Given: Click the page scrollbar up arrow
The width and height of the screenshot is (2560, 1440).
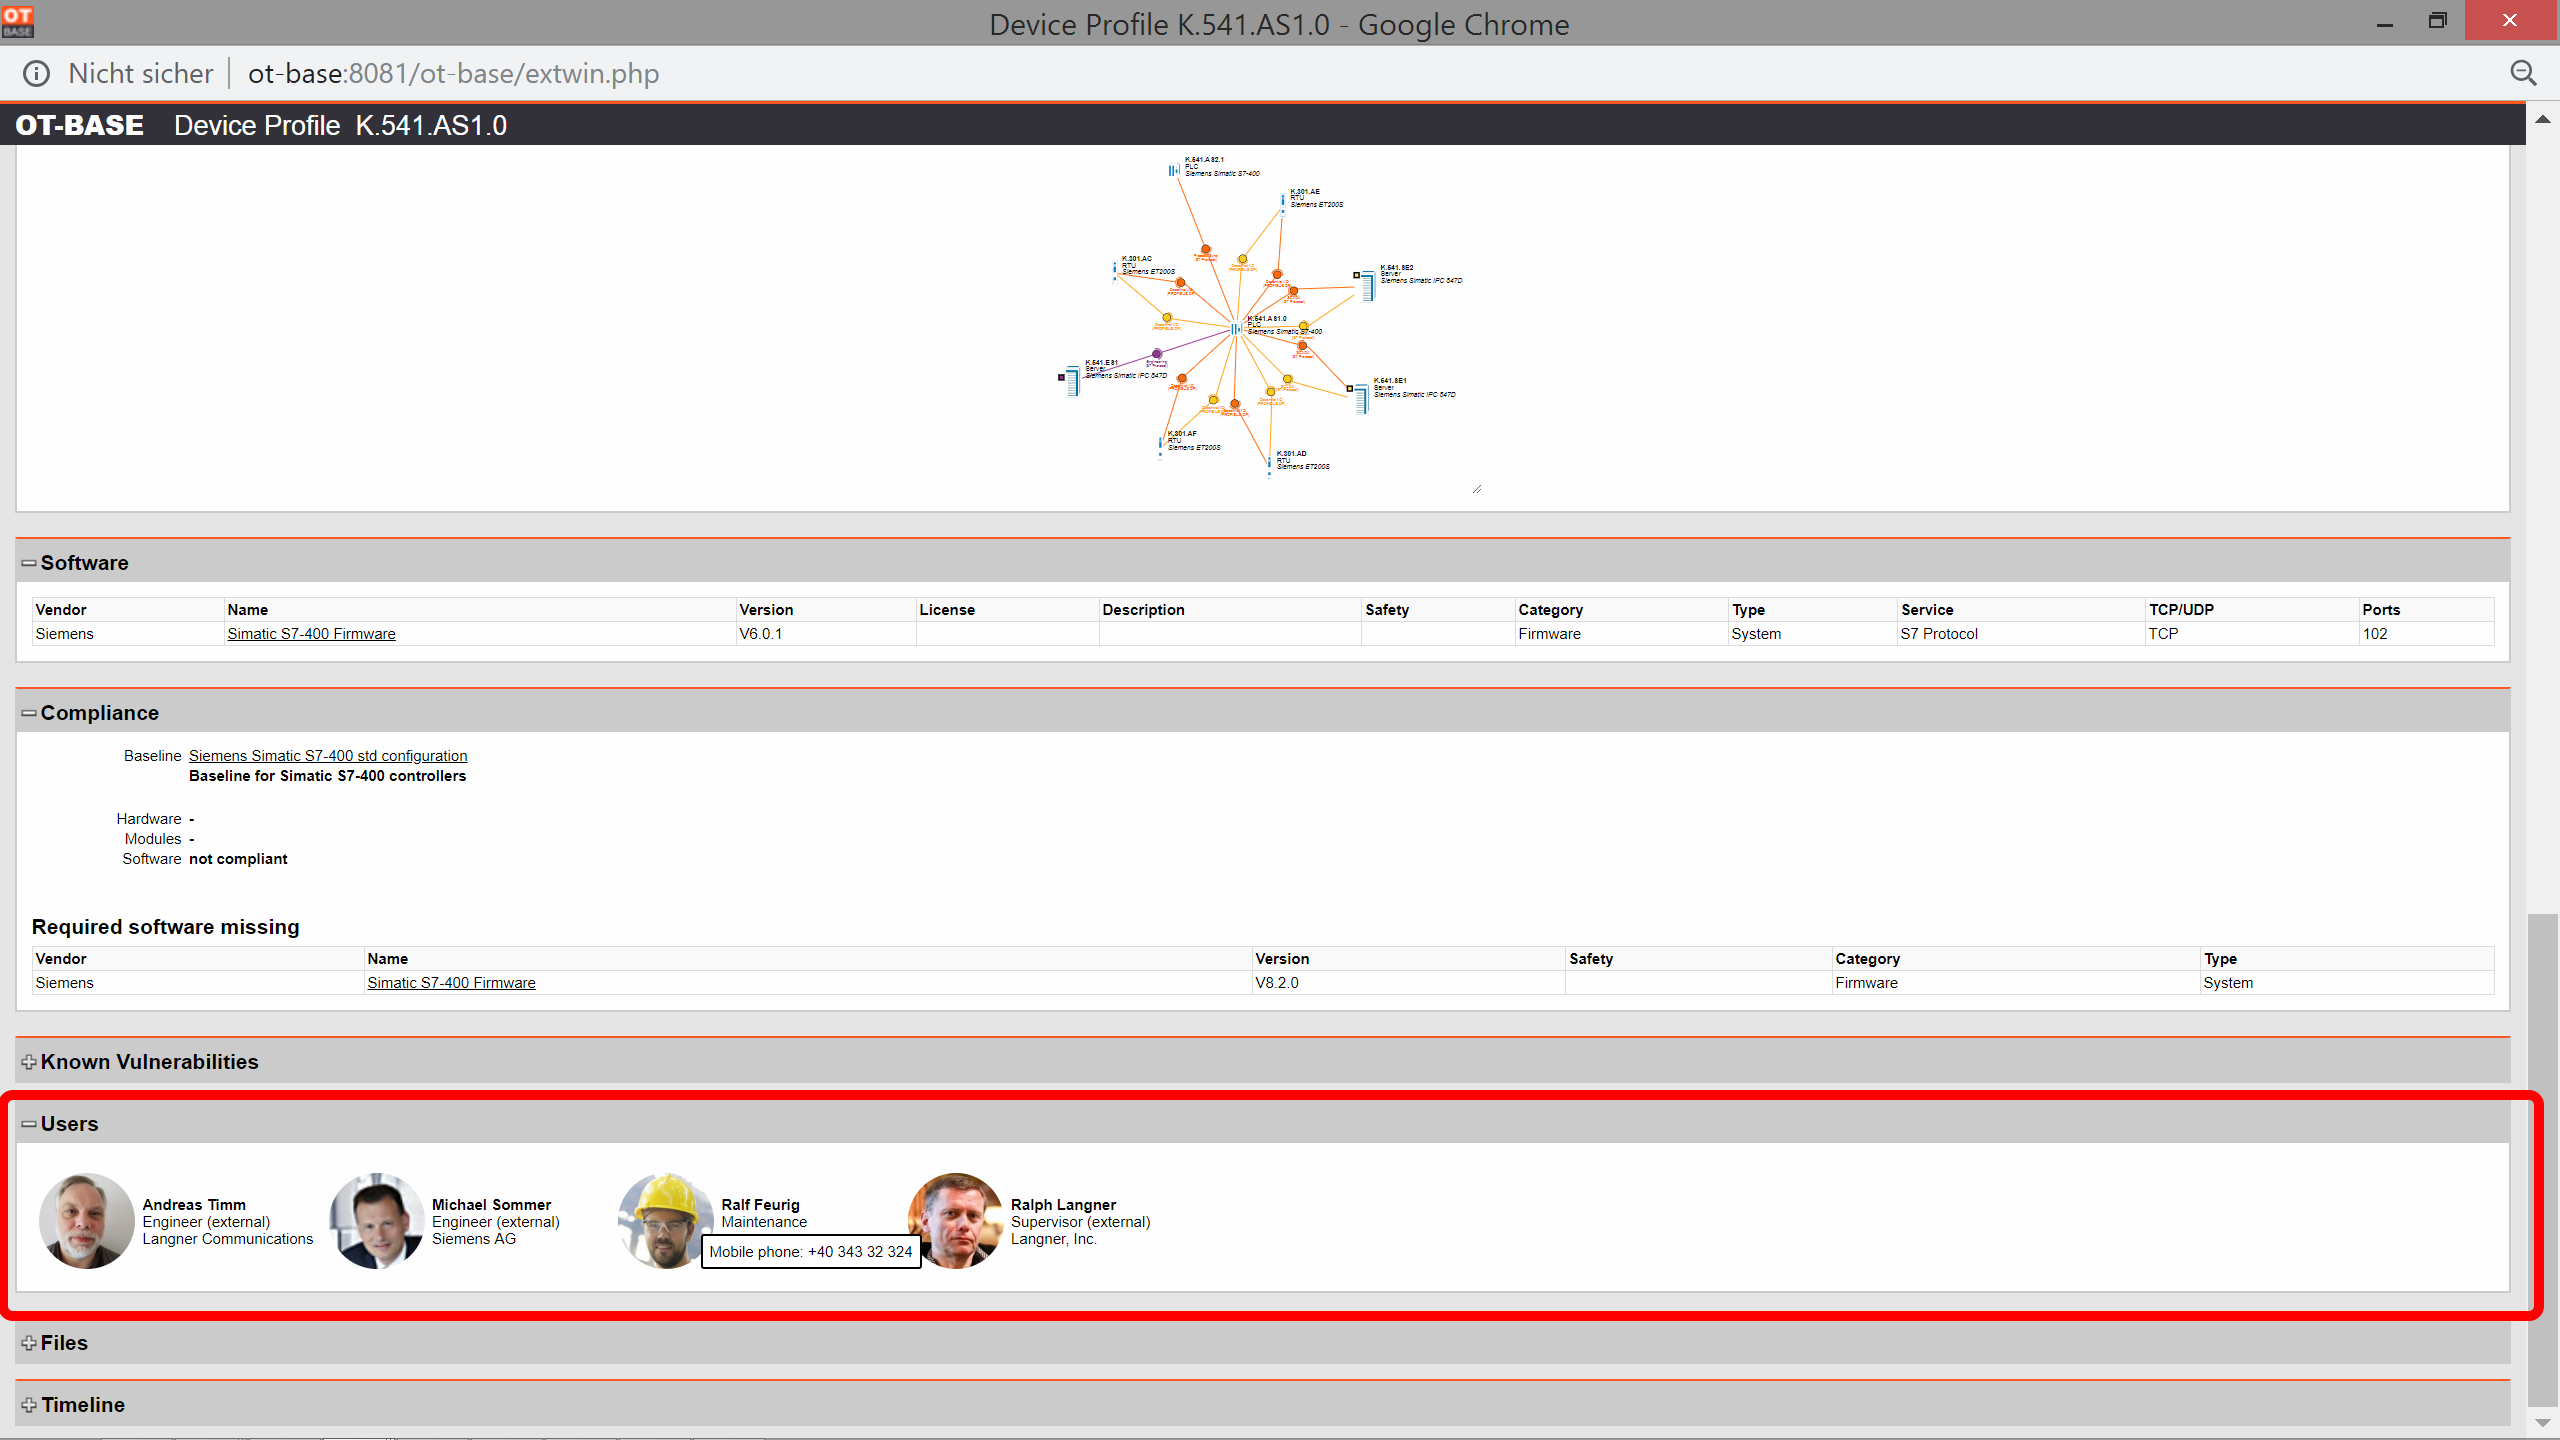Looking at the screenshot, I should 2542,119.
